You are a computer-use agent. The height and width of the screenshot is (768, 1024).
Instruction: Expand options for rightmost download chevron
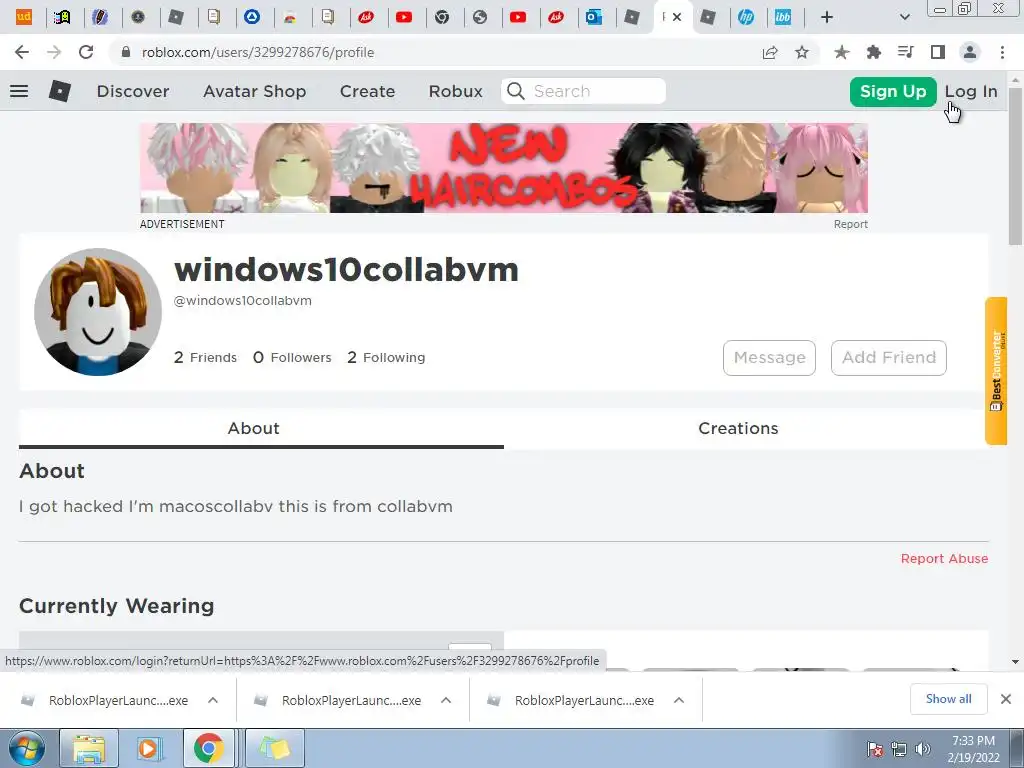tap(679, 700)
